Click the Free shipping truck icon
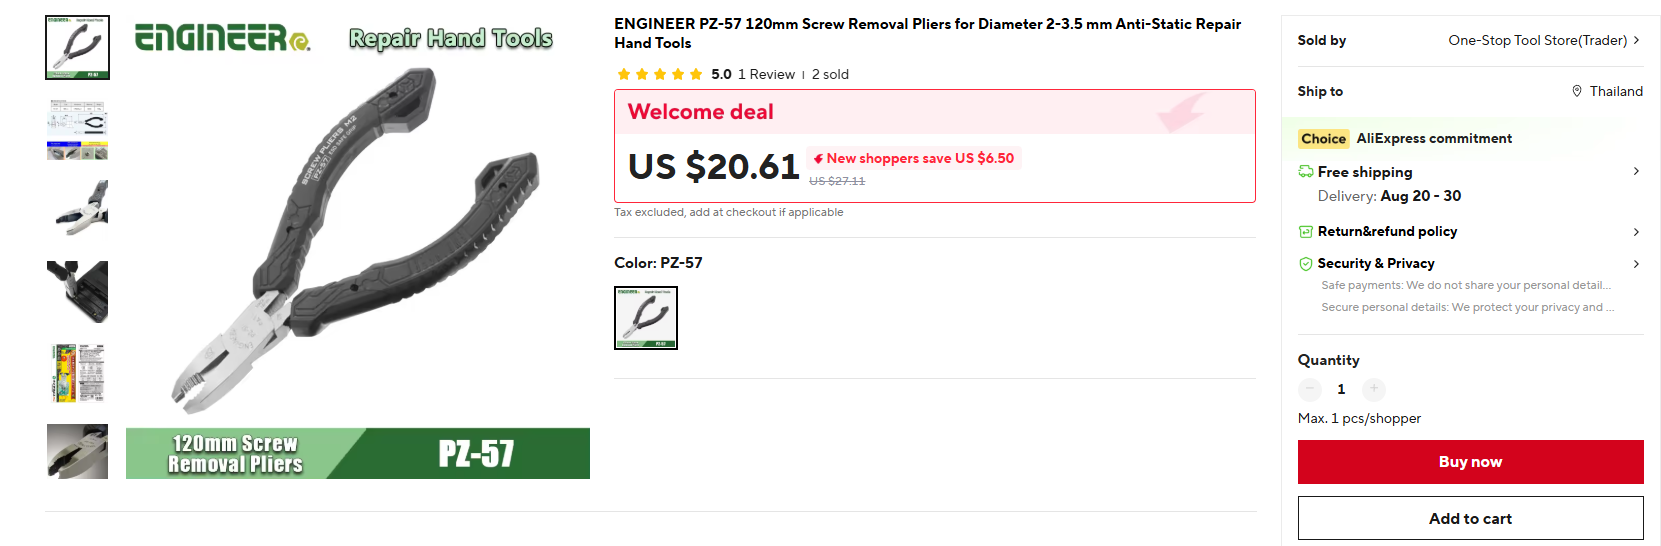Viewport: 1661px width, 546px height. [1306, 172]
